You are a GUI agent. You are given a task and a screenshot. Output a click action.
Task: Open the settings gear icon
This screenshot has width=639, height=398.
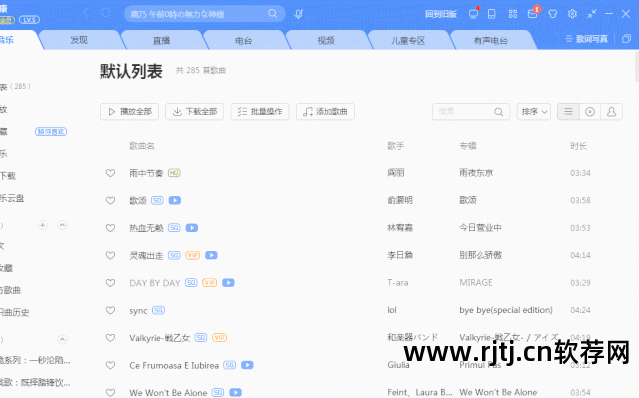[x=572, y=14]
